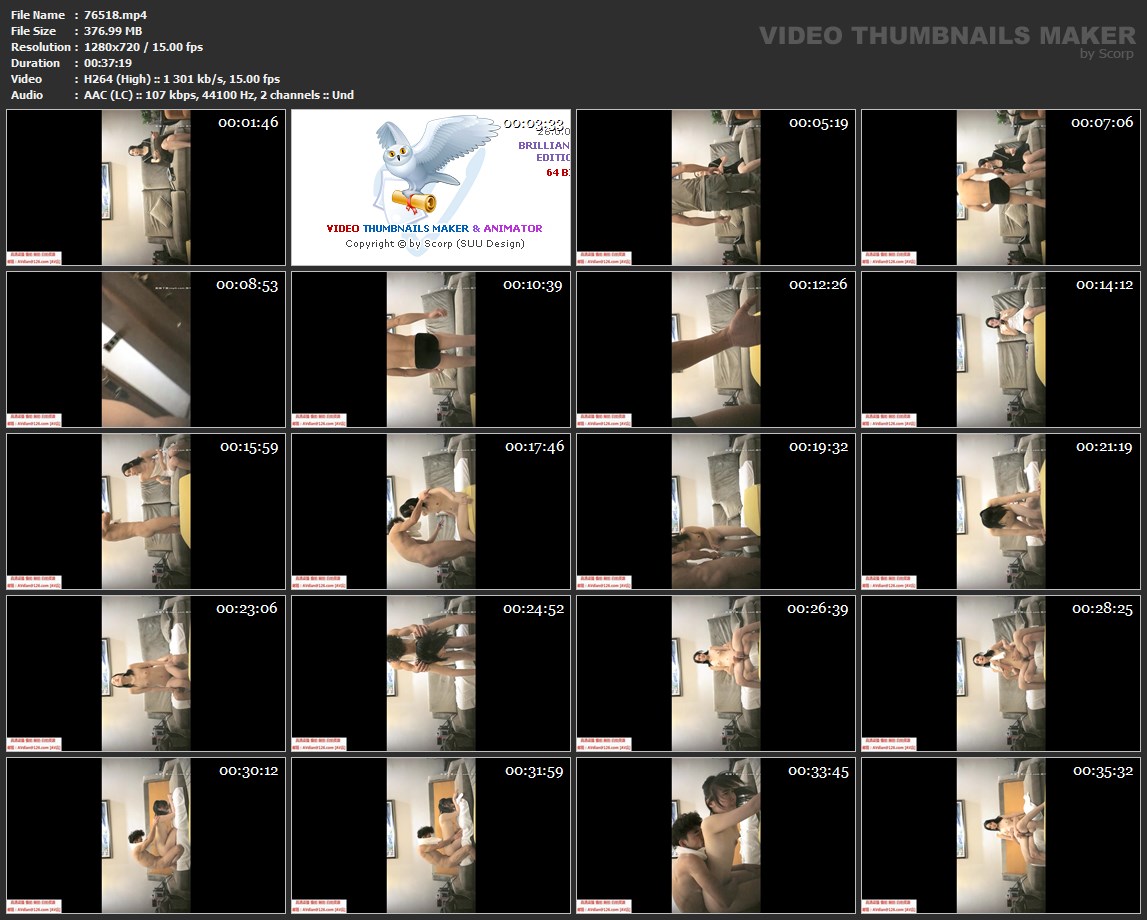1147x920 pixels.
Task: Select the thumbnail stamped 00:12:26
Action: click(x=715, y=349)
